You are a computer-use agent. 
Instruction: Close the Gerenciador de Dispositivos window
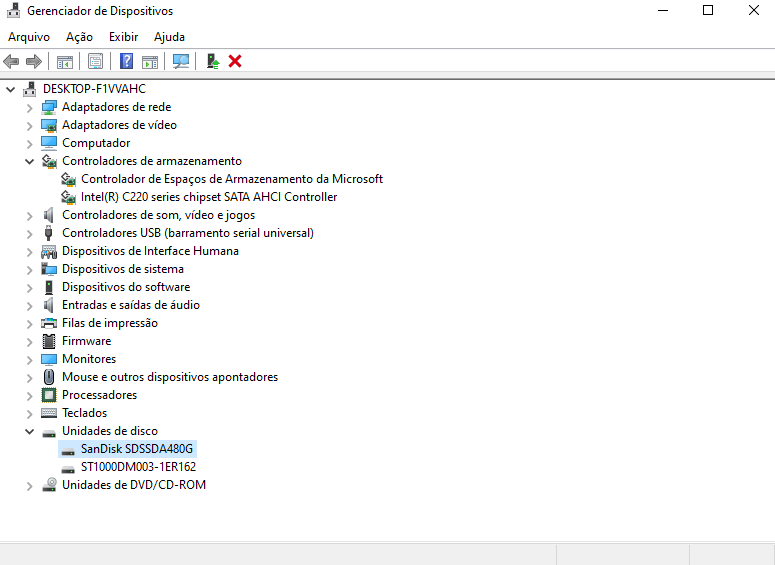(x=753, y=10)
